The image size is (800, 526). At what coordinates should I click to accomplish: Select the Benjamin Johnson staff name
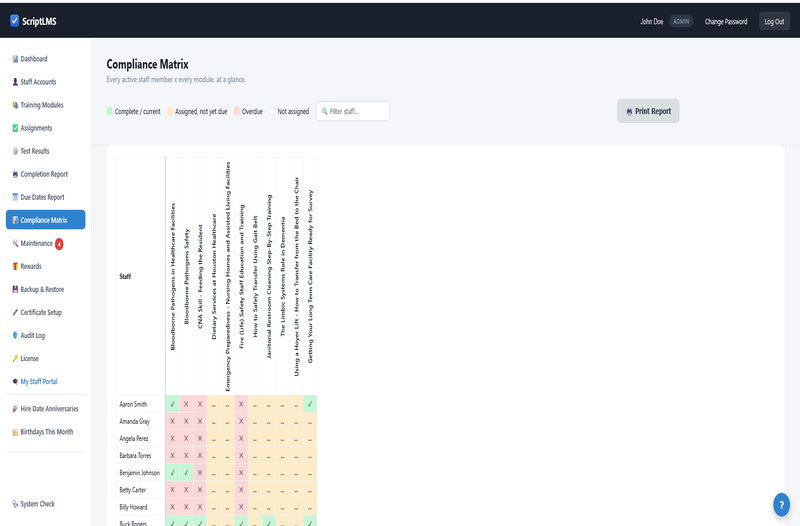tap(140, 473)
